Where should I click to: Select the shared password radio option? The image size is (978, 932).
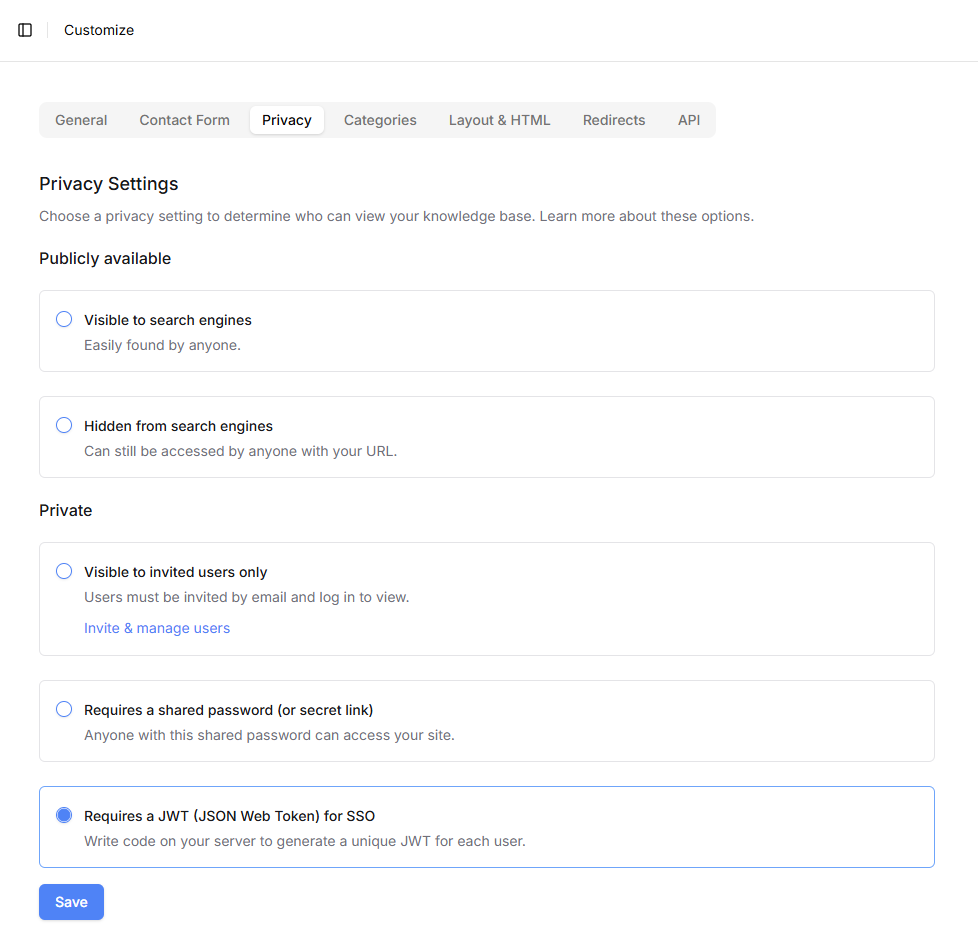(64, 709)
